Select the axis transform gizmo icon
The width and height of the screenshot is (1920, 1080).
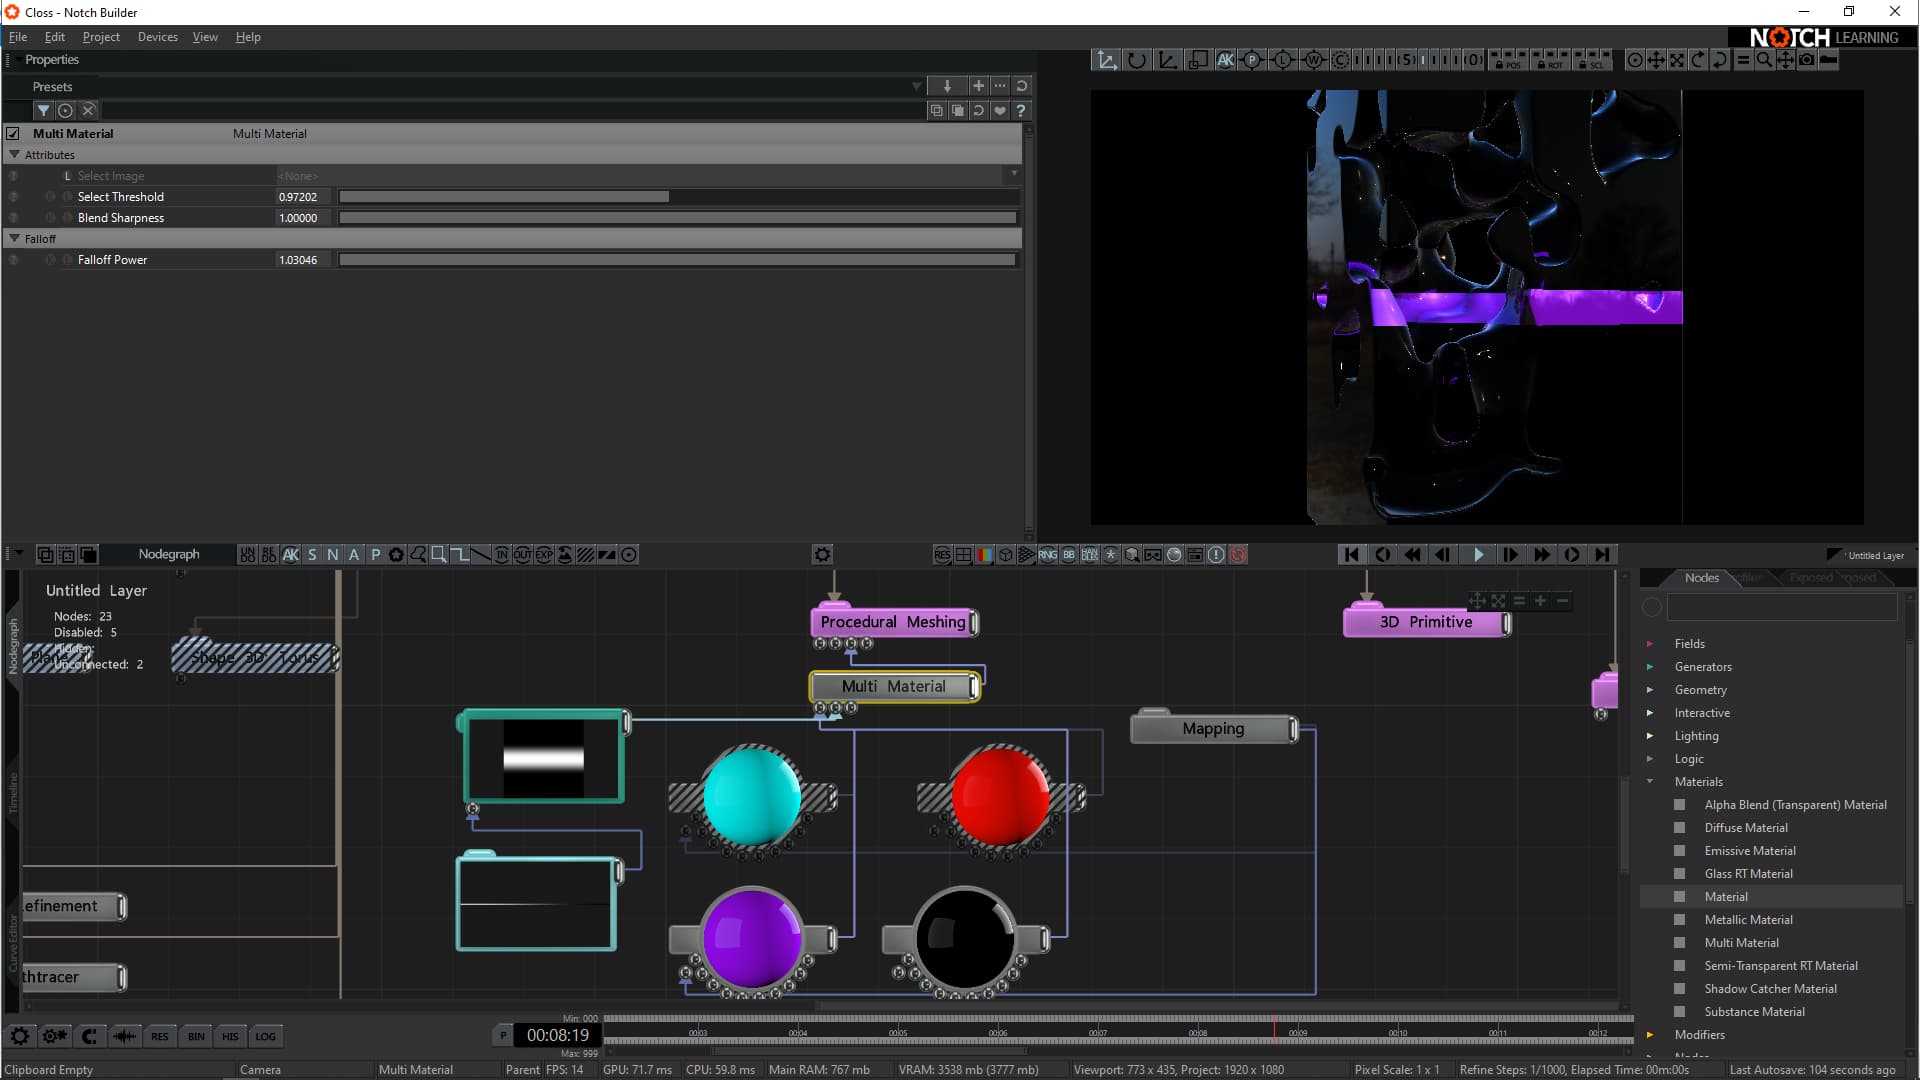coord(1106,60)
